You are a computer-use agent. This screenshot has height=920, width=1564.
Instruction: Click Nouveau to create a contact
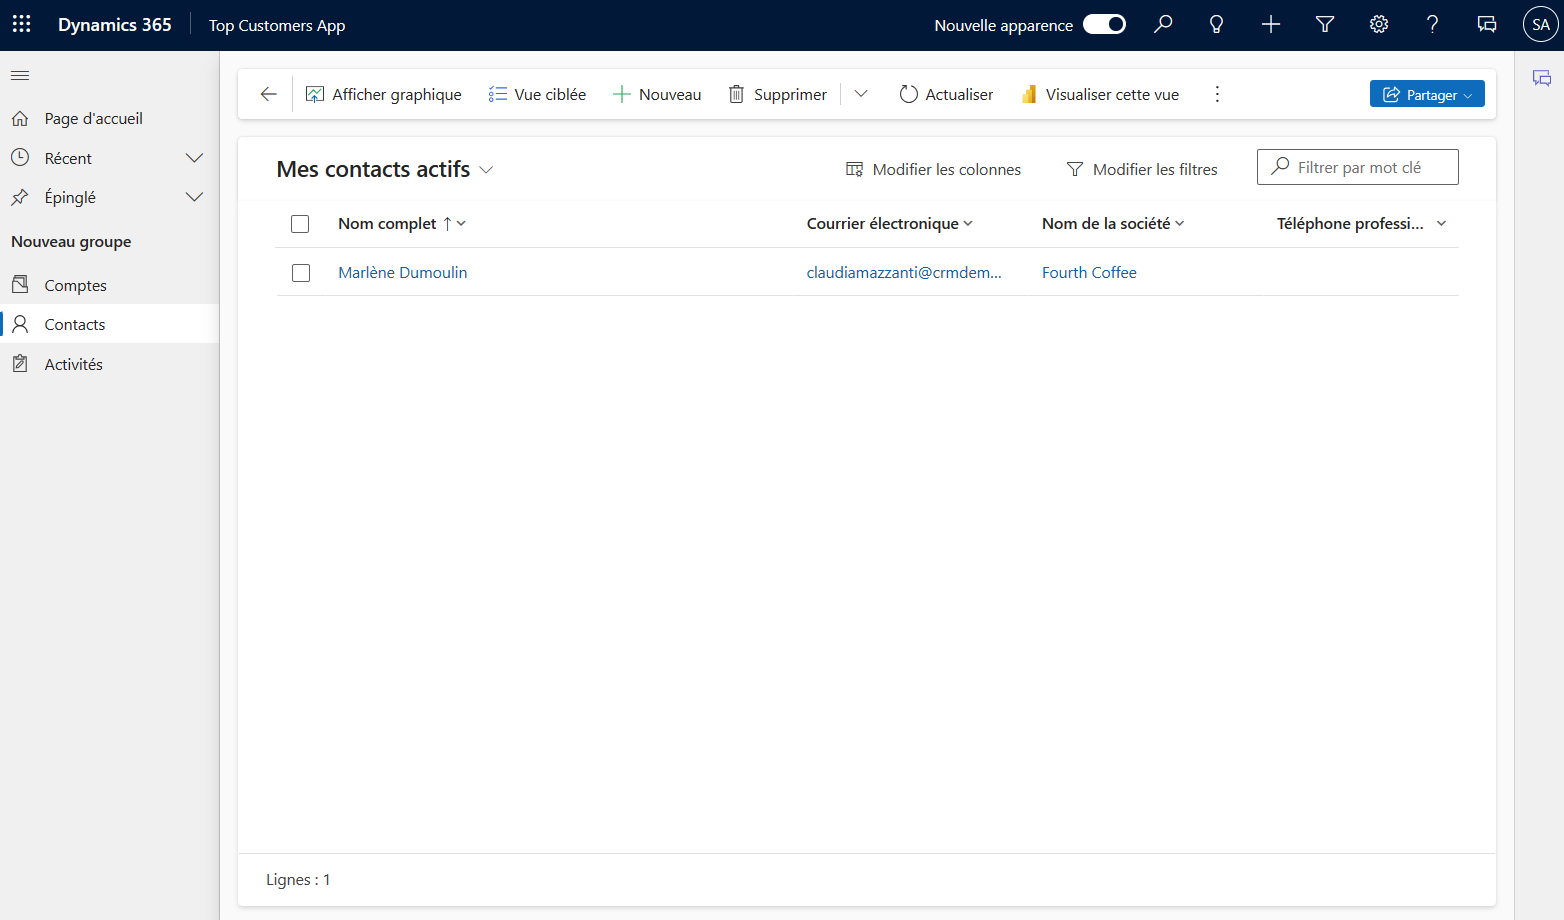657,94
